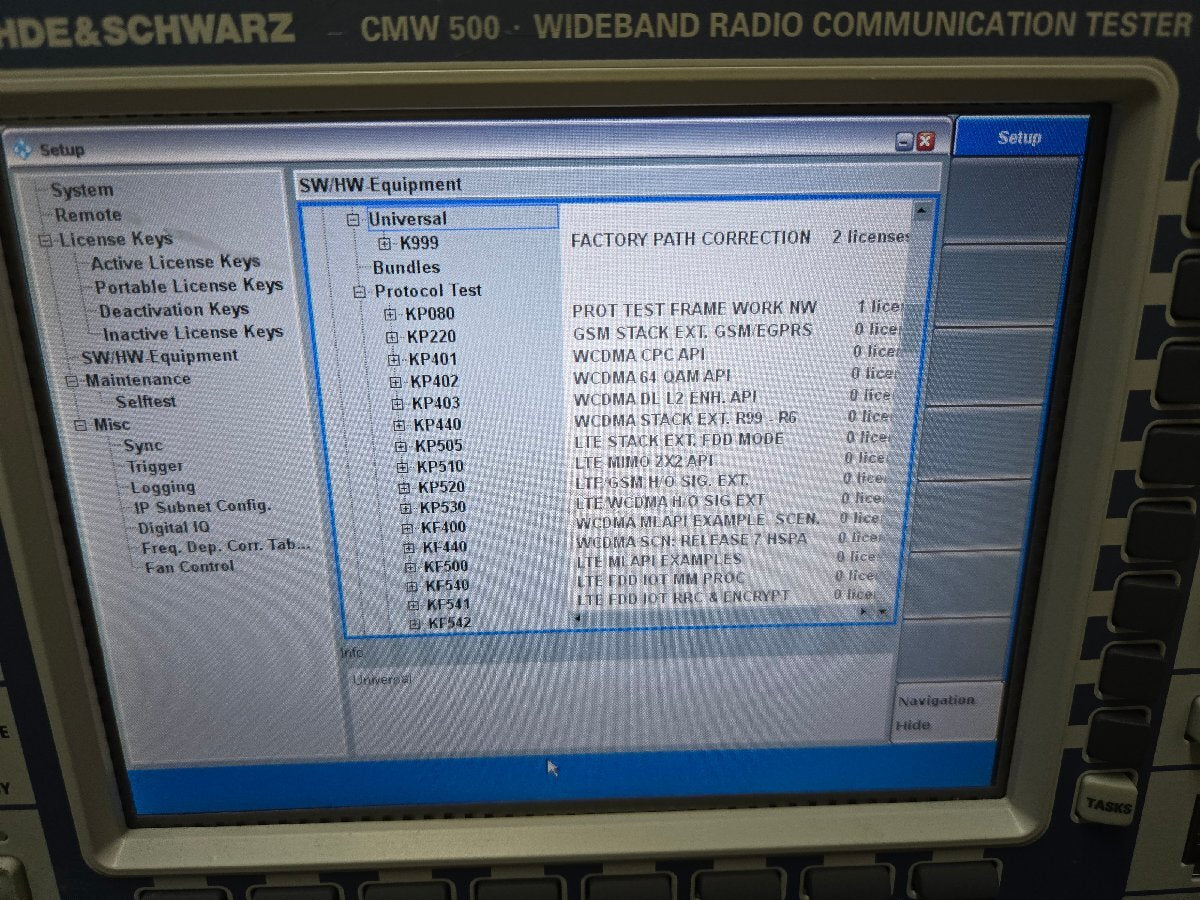Open Active License Keys
The image size is (1200, 900).
click(x=176, y=262)
